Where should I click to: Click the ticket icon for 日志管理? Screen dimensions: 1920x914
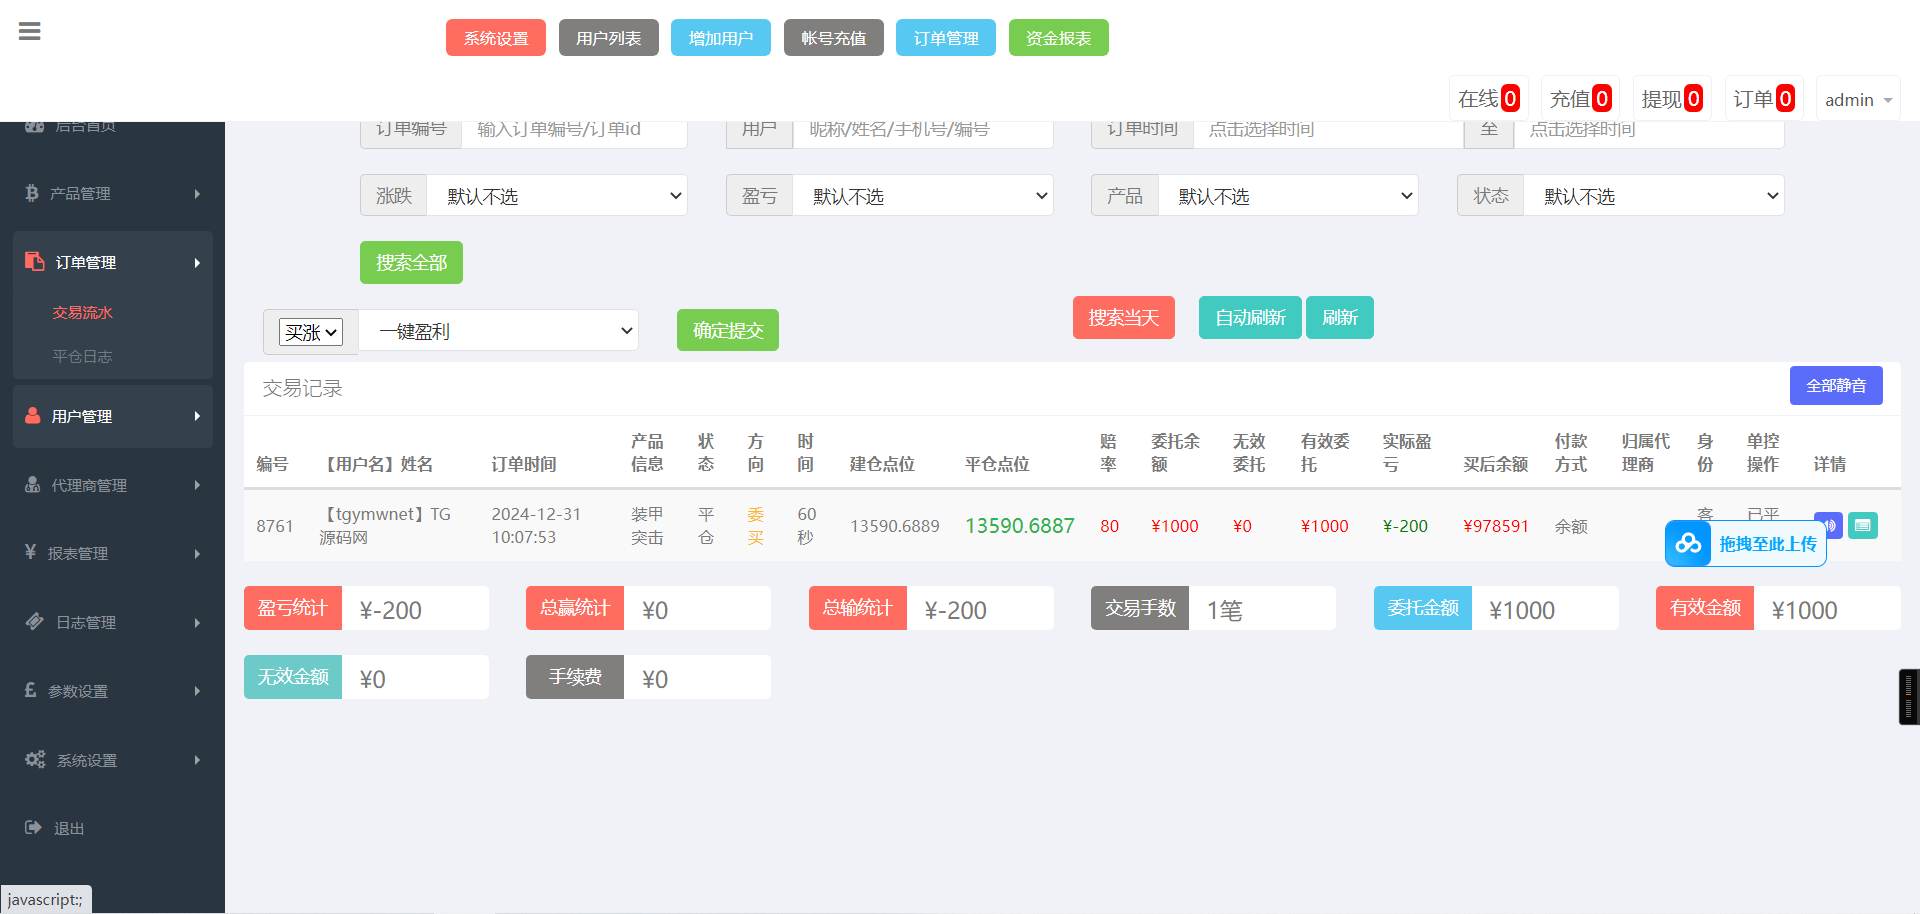[x=34, y=621]
